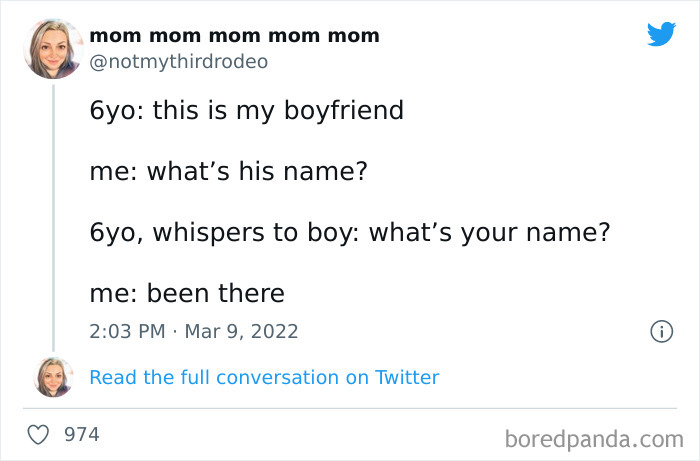Click the 2:03 PM timestamp
This screenshot has height=461, width=700.
(x=127, y=331)
